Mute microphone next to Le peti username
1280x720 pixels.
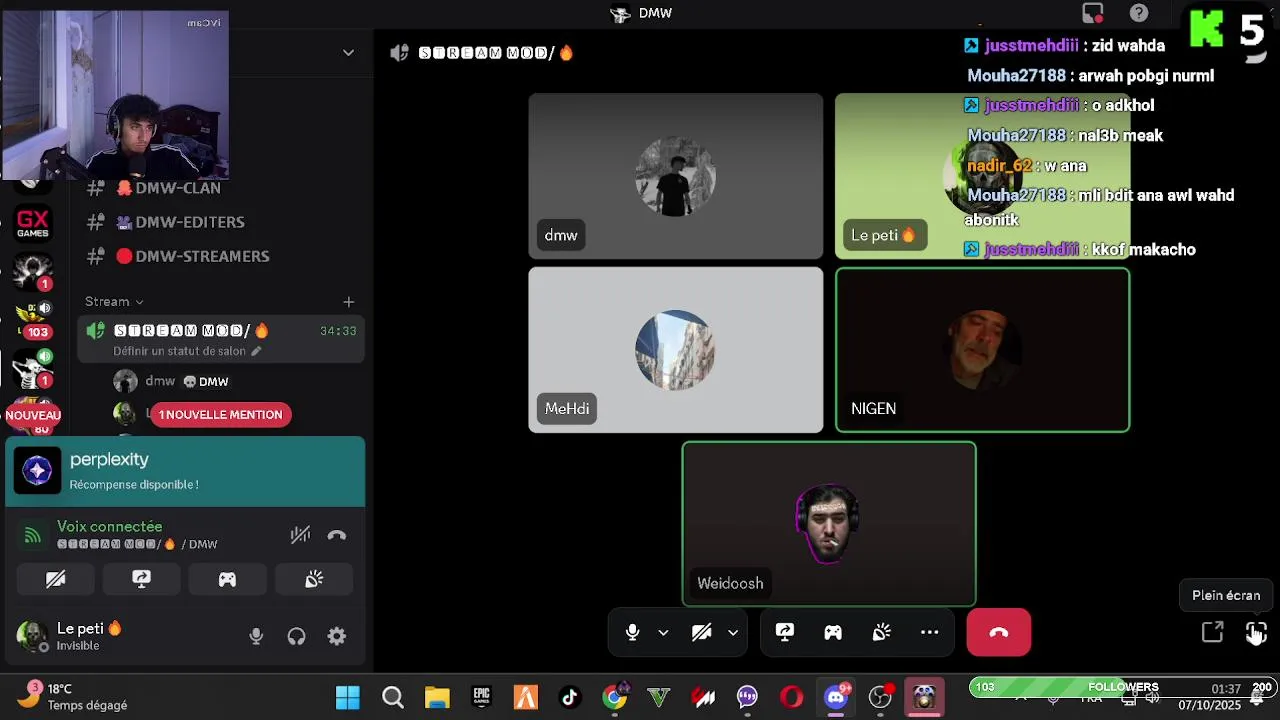coord(256,636)
